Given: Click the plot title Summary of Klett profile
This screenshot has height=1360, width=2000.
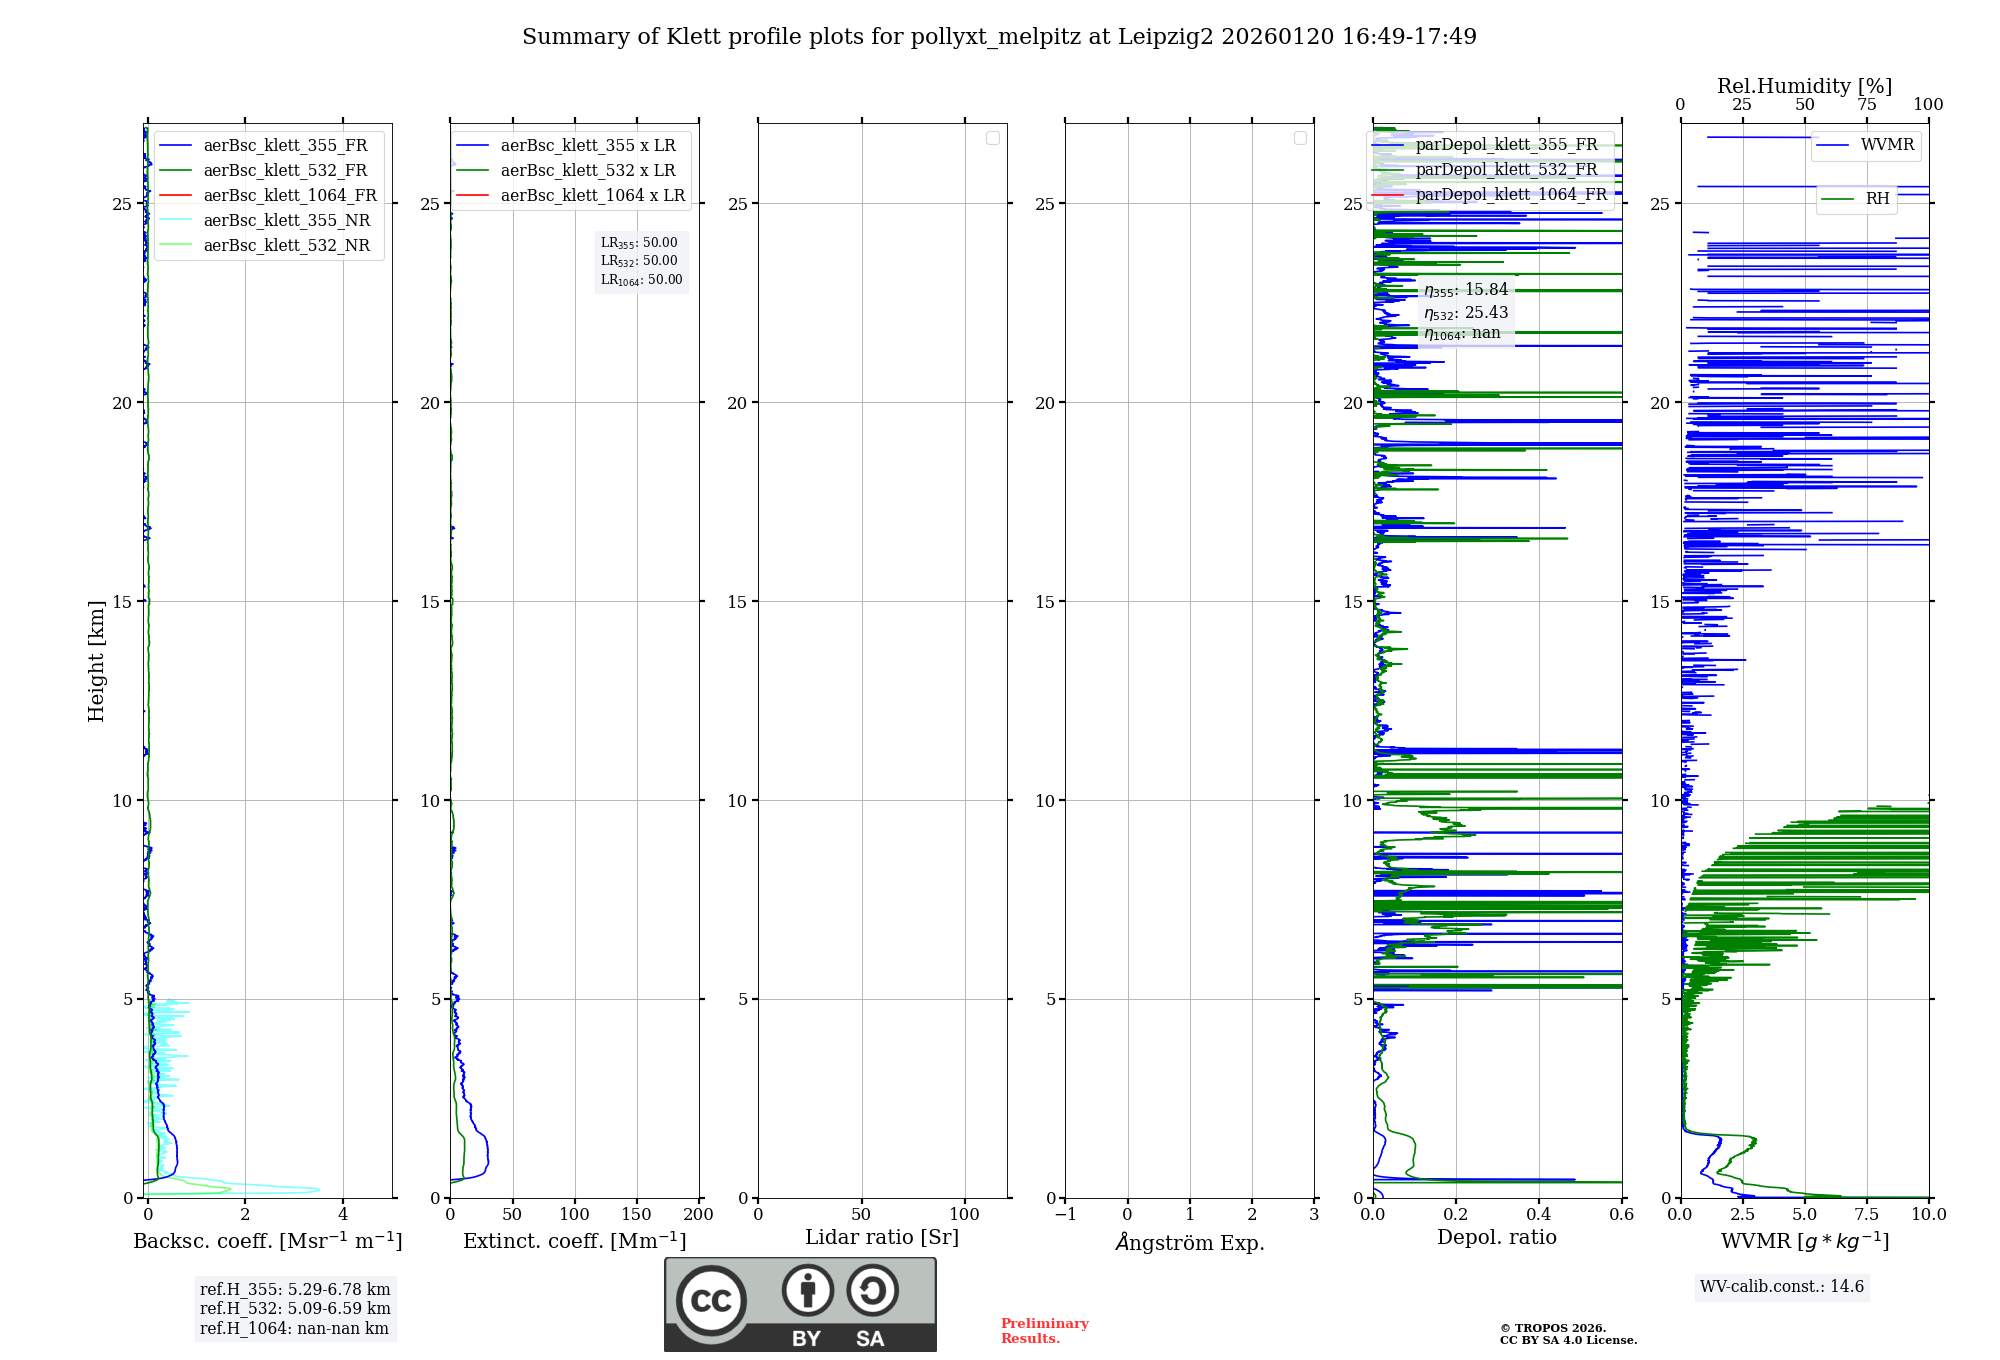Looking at the screenshot, I should (999, 37).
